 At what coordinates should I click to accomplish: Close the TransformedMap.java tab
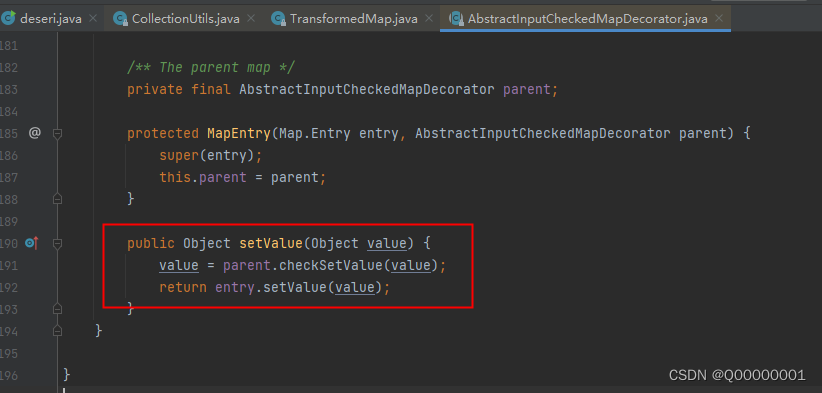click(429, 18)
